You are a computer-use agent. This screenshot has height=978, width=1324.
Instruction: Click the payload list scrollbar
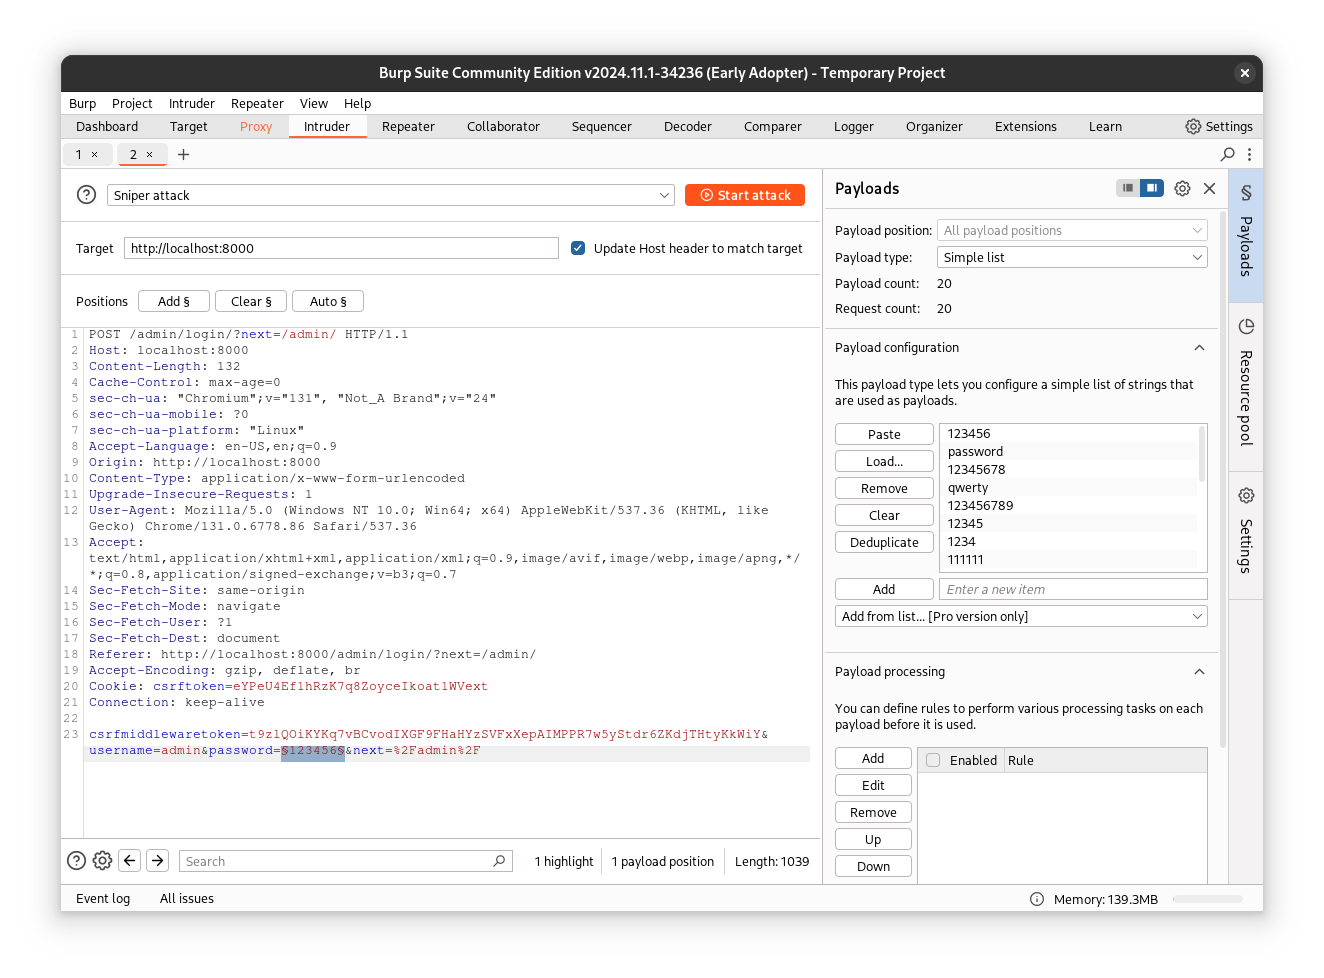click(x=1202, y=454)
